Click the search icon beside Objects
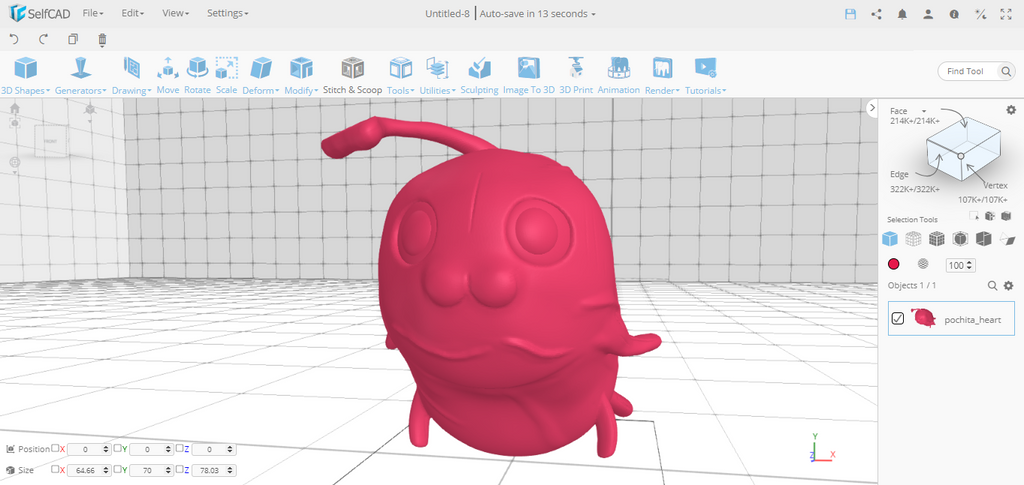 pos(992,286)
